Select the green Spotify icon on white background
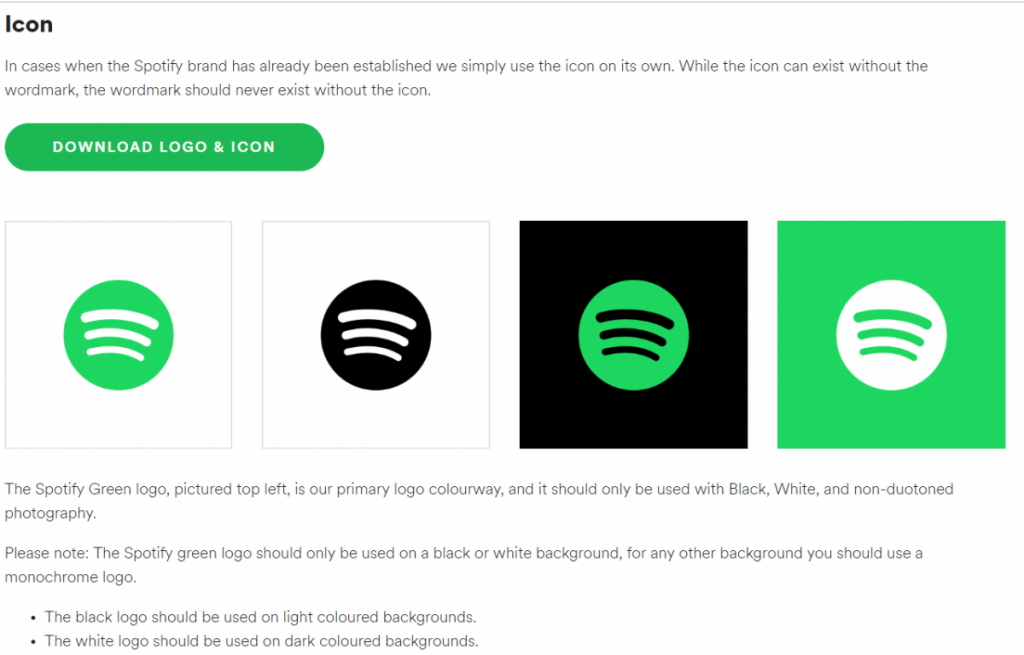 point(118,334)
